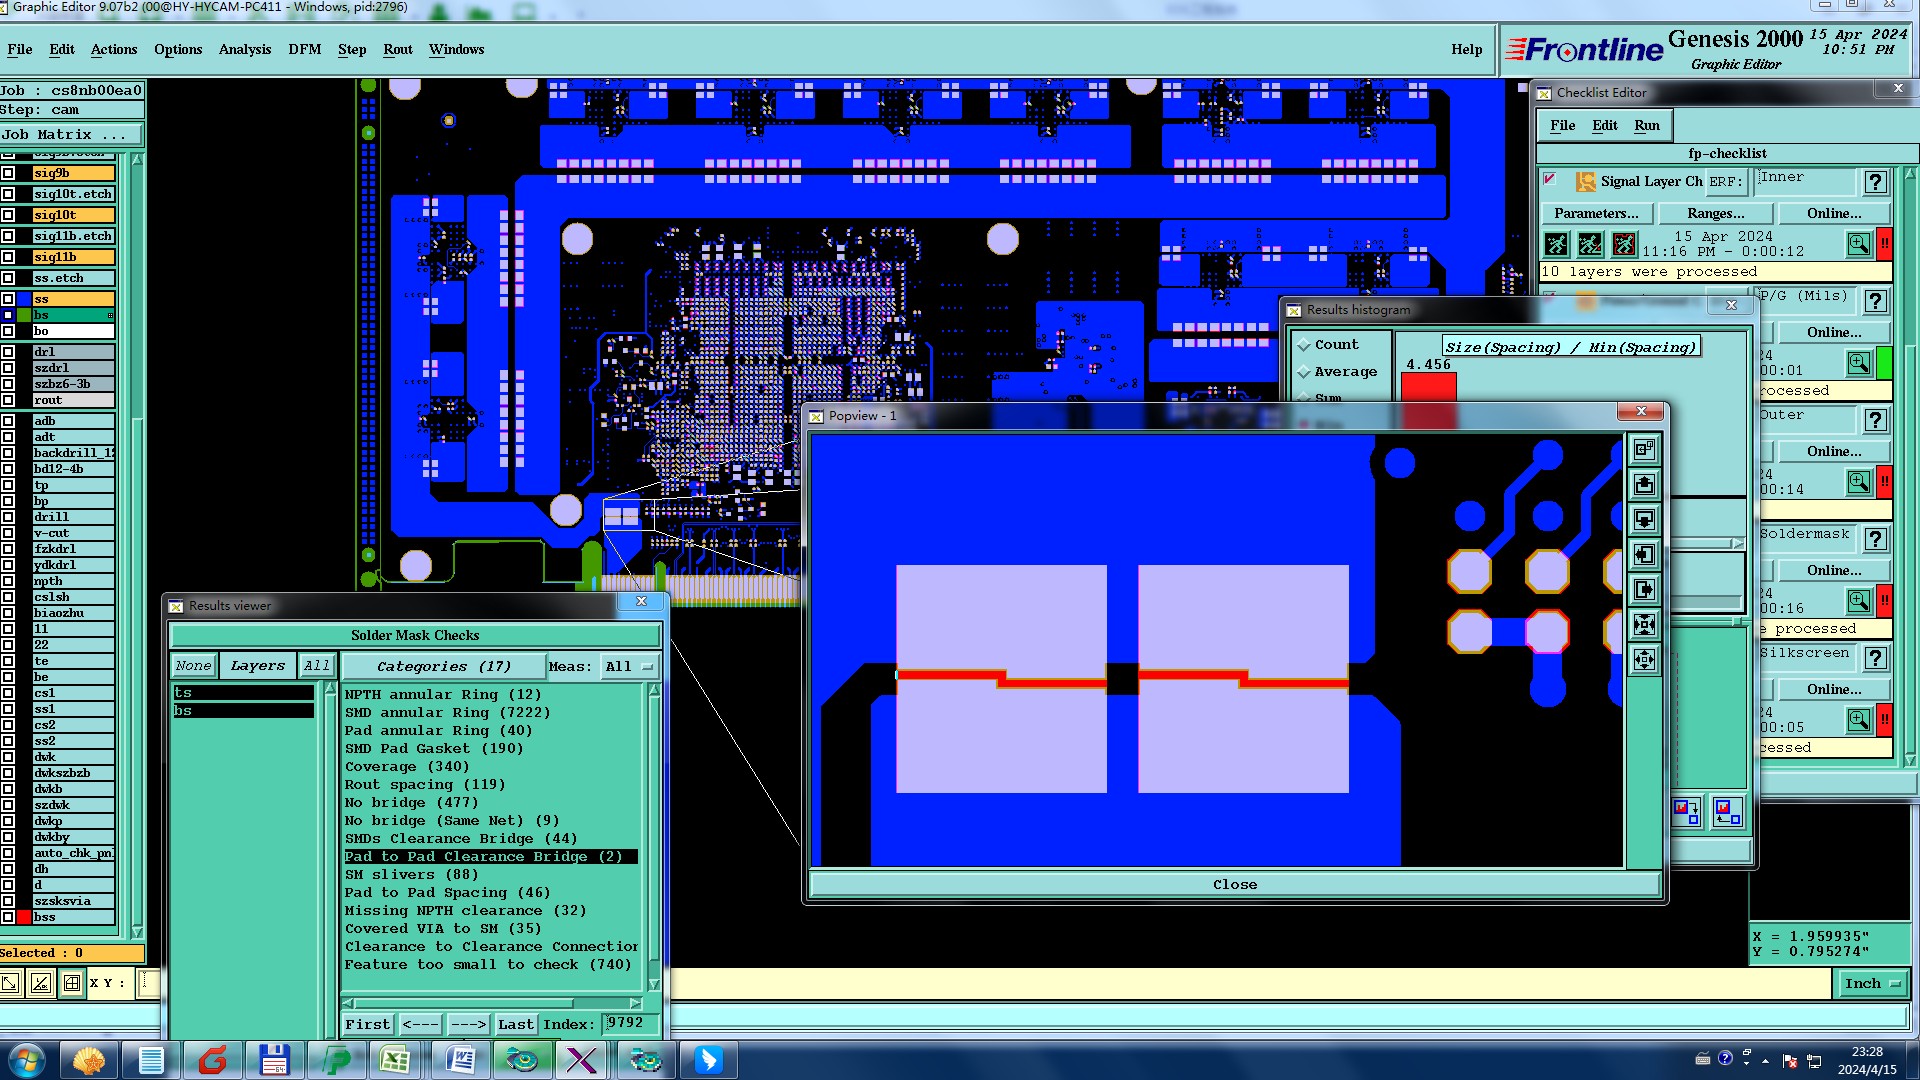Click the pan up arrow in Popview
1920x1080 pixels.
click(x=1645, y=485)
